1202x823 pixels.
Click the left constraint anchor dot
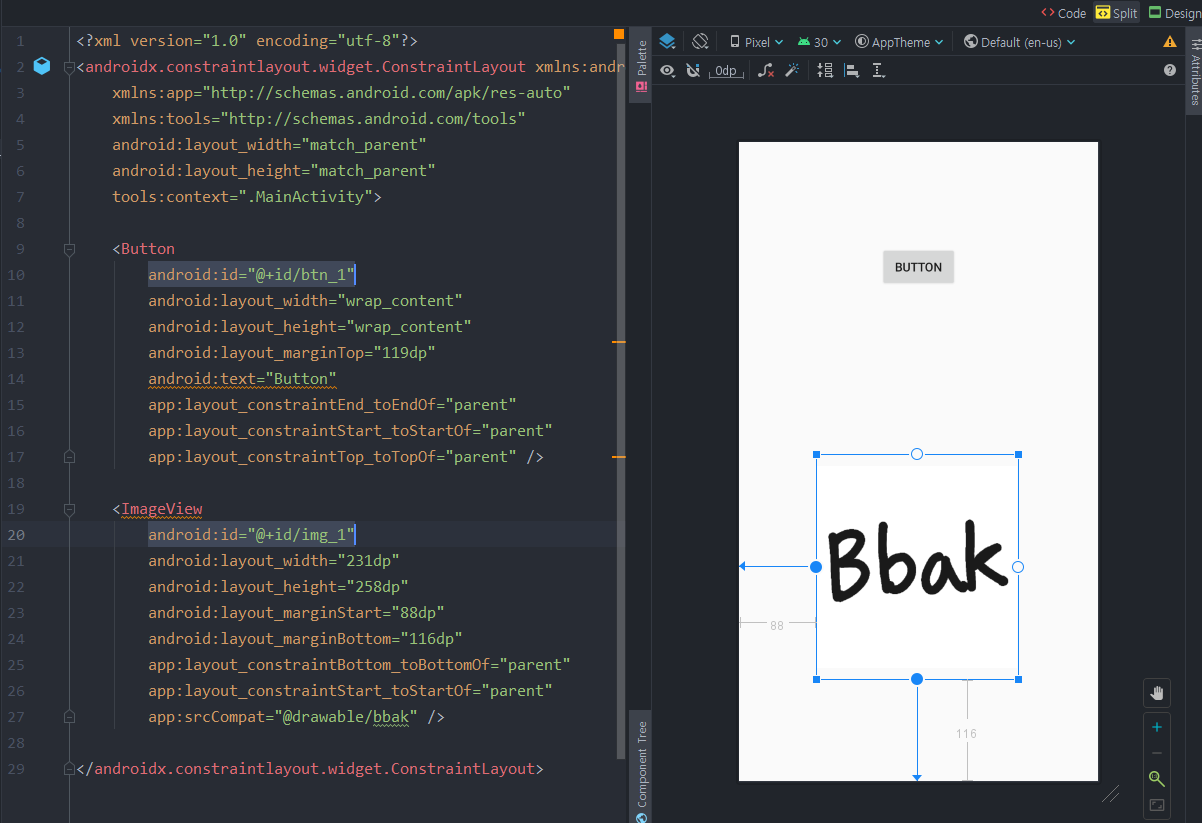tap(816, 567)
